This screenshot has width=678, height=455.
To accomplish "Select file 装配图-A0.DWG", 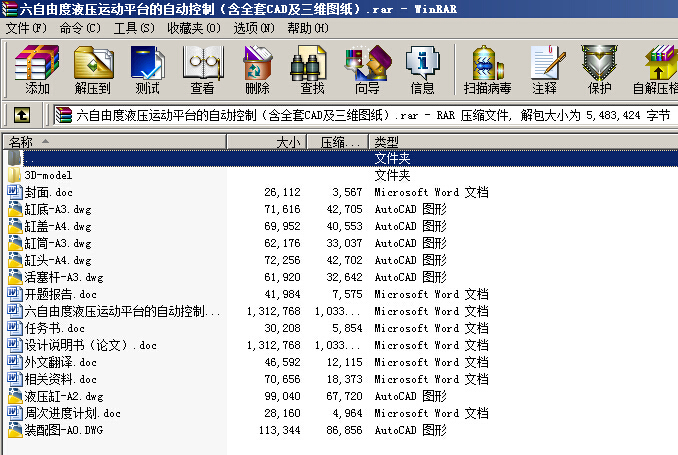I will (64, 430).
